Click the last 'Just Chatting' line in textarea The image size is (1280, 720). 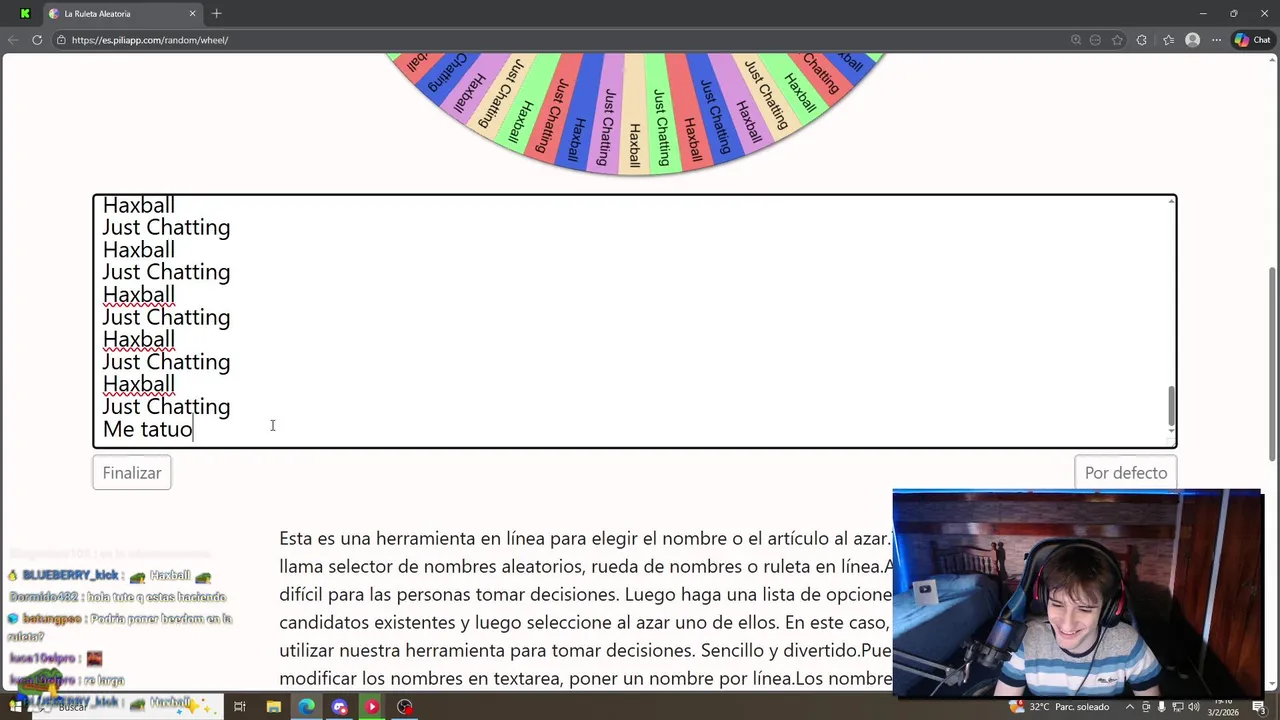pos(166,407)
